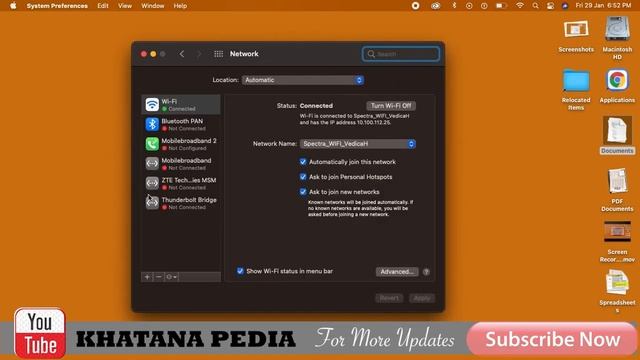The width and height of the screenshot is (640, 360).
Task: Open Spotlight search in menu bar
Action: click(535, 6)
